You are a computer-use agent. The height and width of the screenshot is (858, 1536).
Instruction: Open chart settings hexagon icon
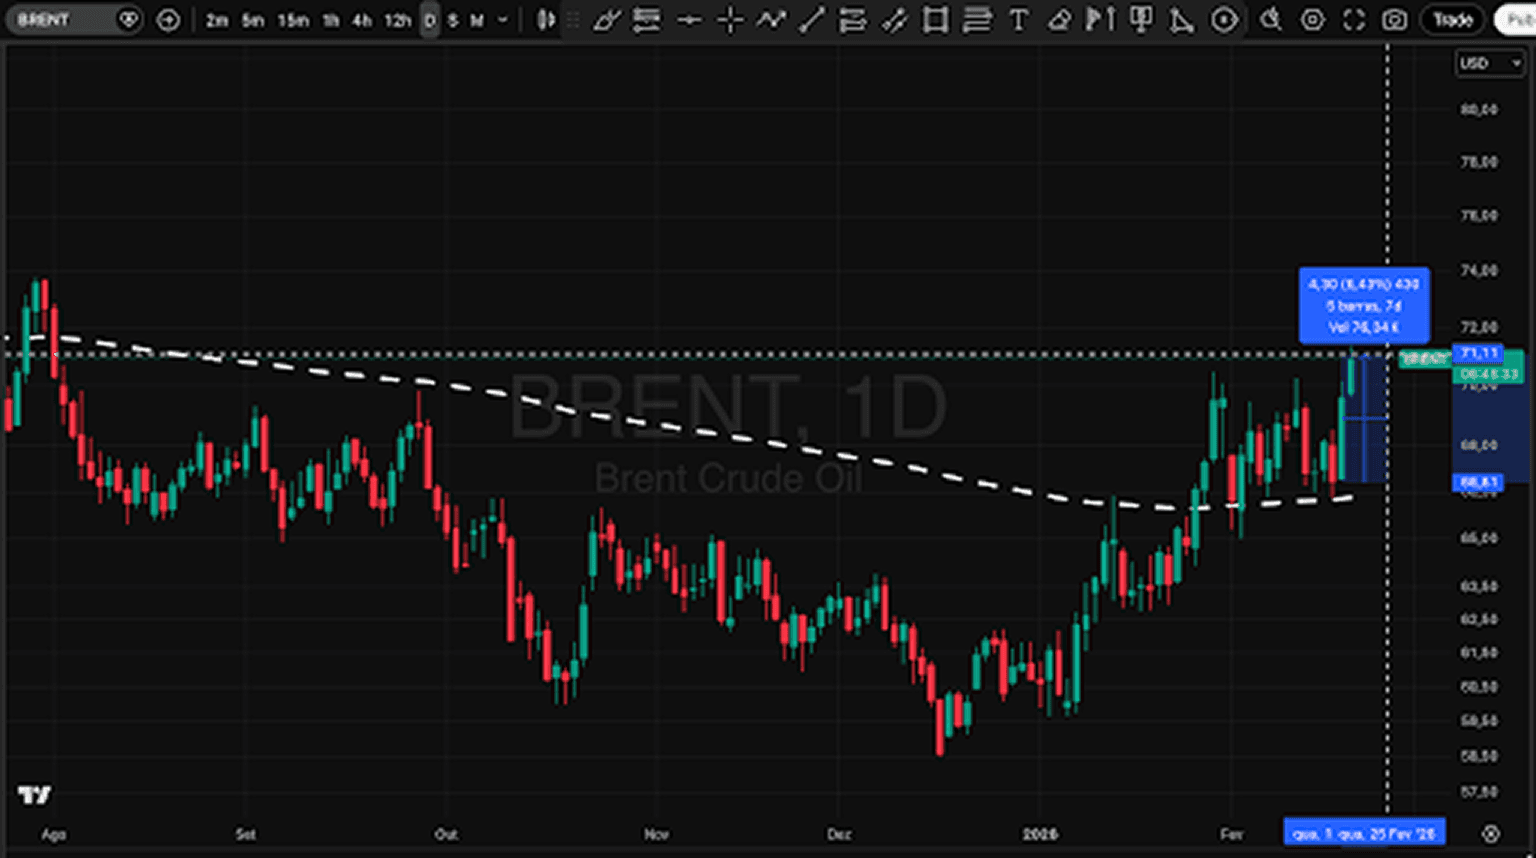[x=1313, y=20]
